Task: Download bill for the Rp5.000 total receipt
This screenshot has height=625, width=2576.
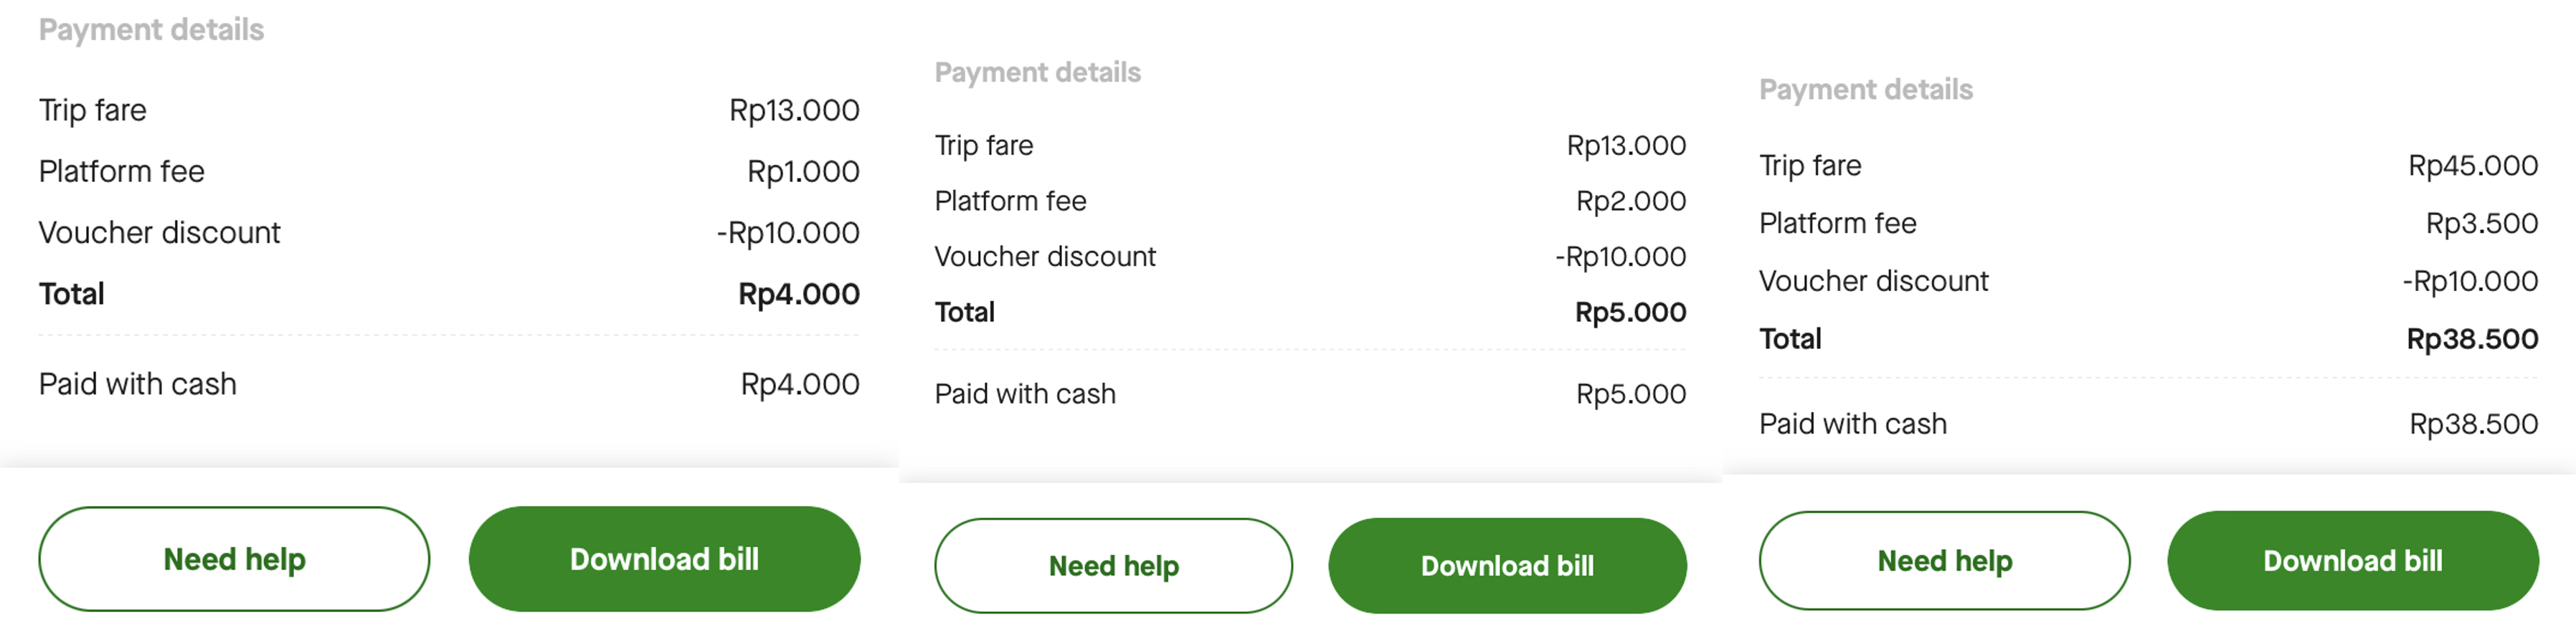Action: coord(1507,565)
